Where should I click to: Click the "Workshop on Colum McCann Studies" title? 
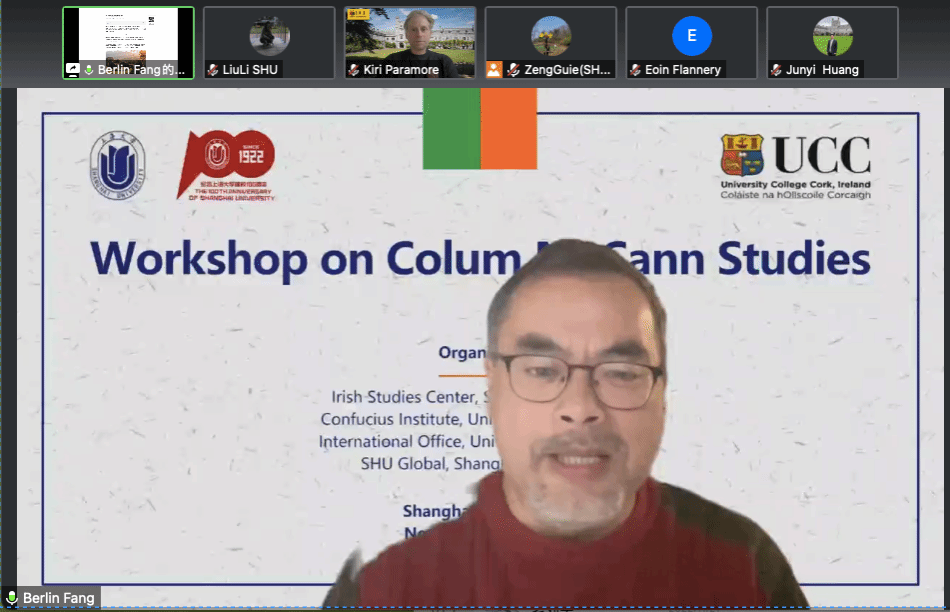point(480,258)
